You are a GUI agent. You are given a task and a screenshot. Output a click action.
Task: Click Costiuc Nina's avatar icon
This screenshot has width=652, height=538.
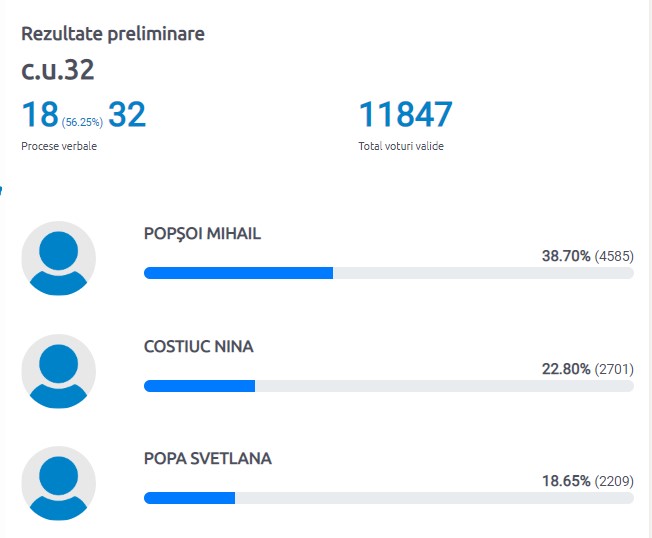(59, 371)
